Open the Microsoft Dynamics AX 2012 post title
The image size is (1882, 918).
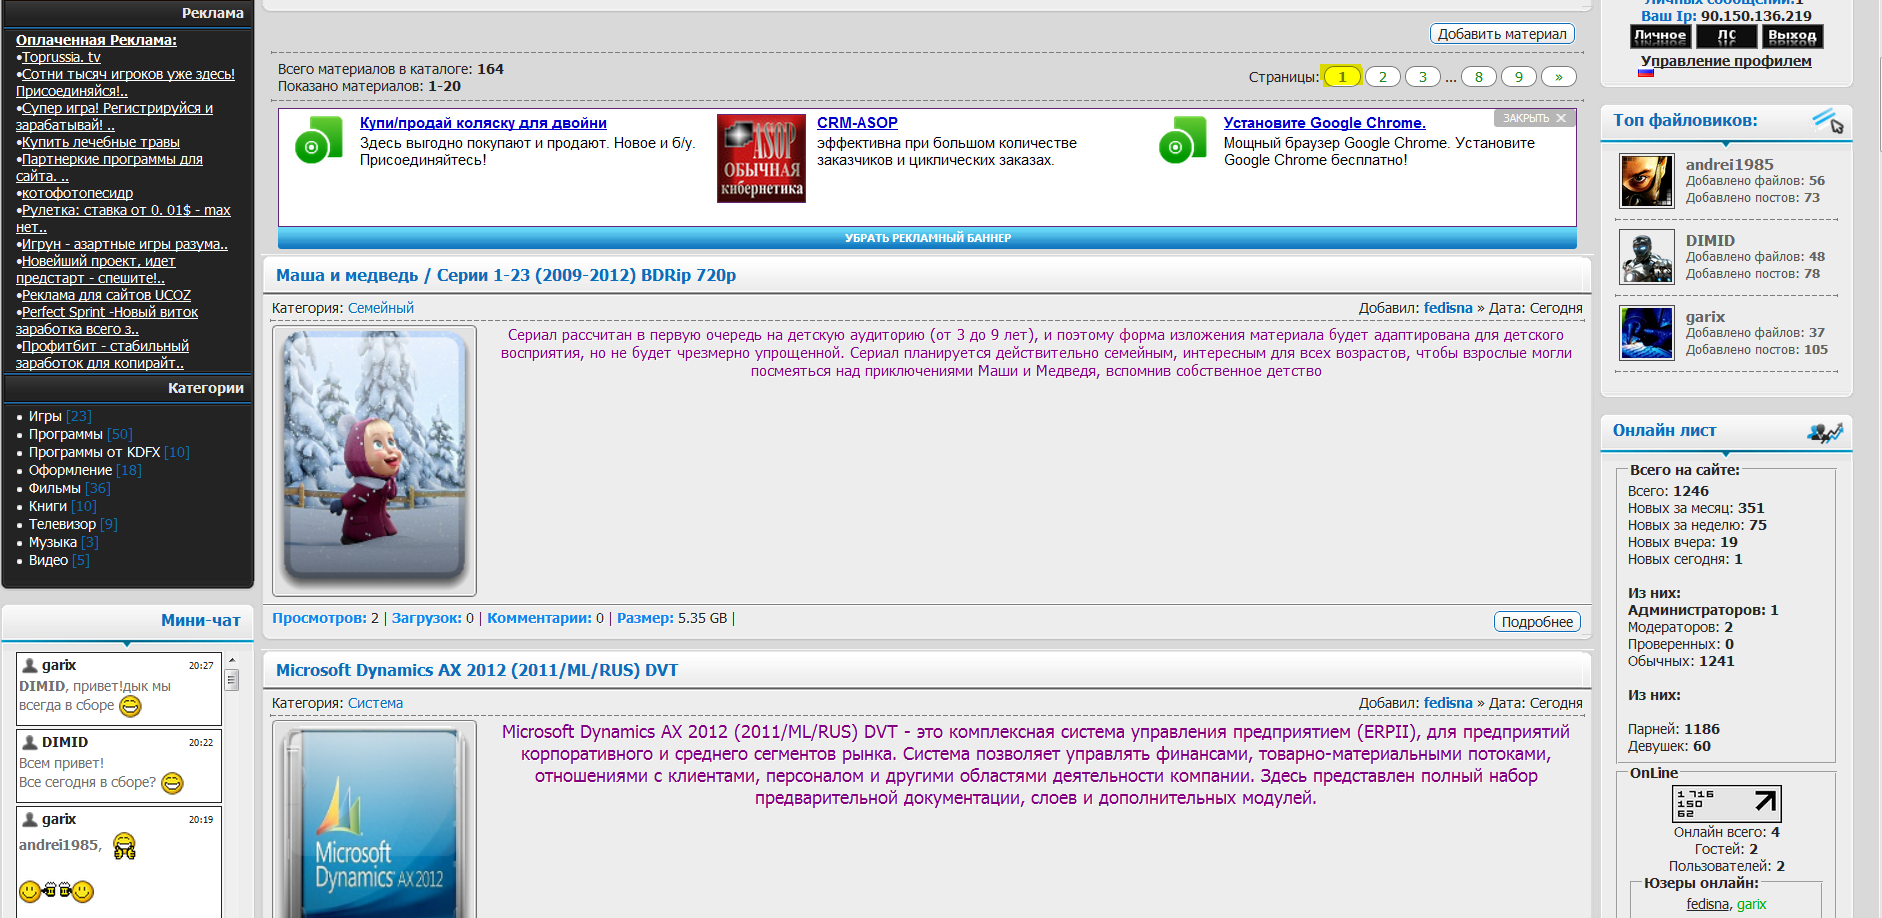tap(477, 670)
